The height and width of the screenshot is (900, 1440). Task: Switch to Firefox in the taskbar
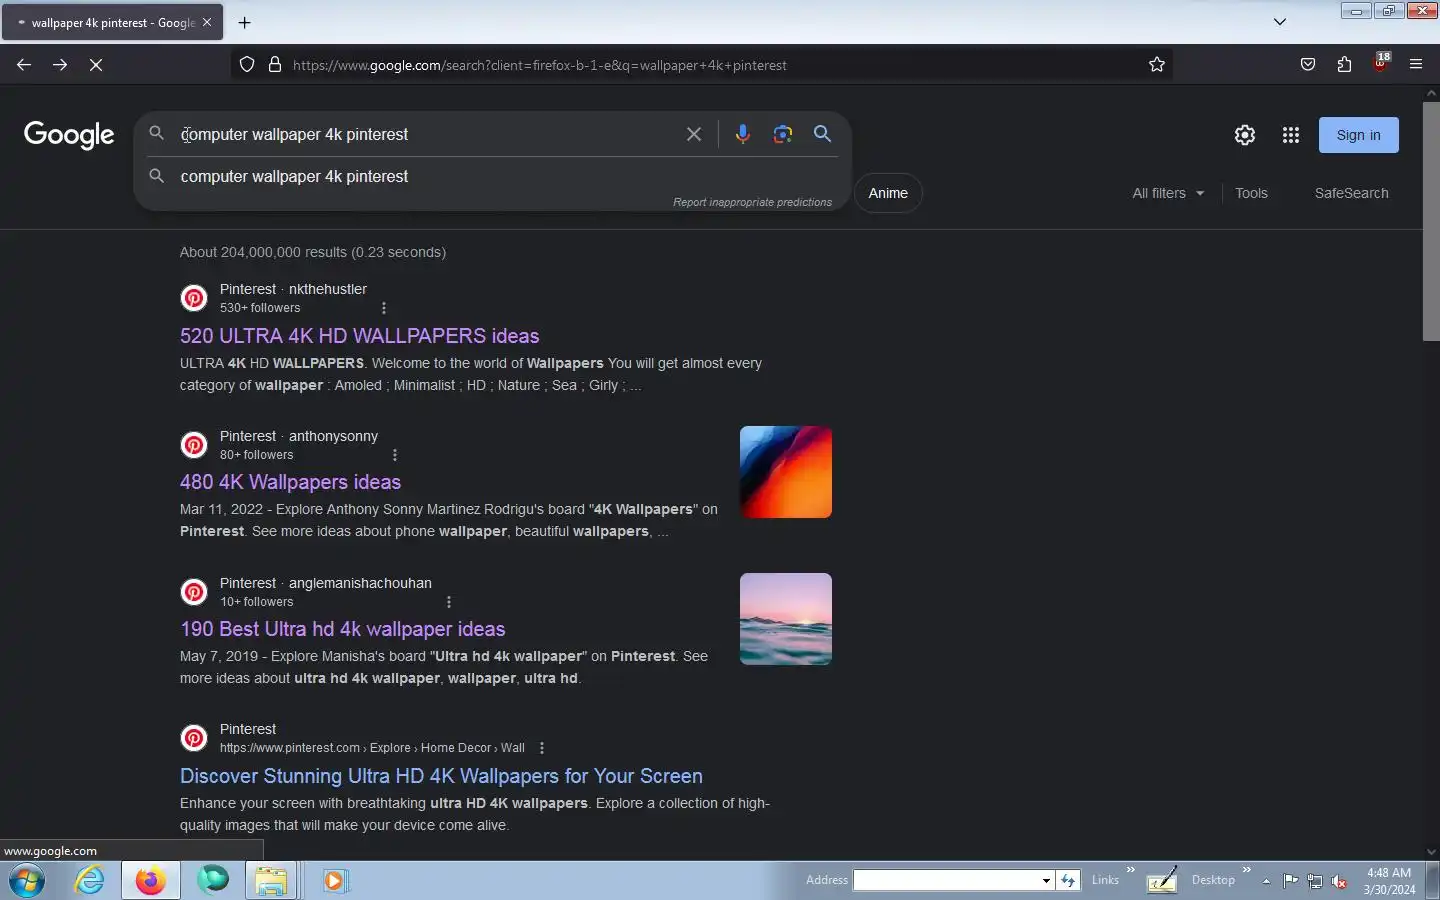tap(151, 881)
